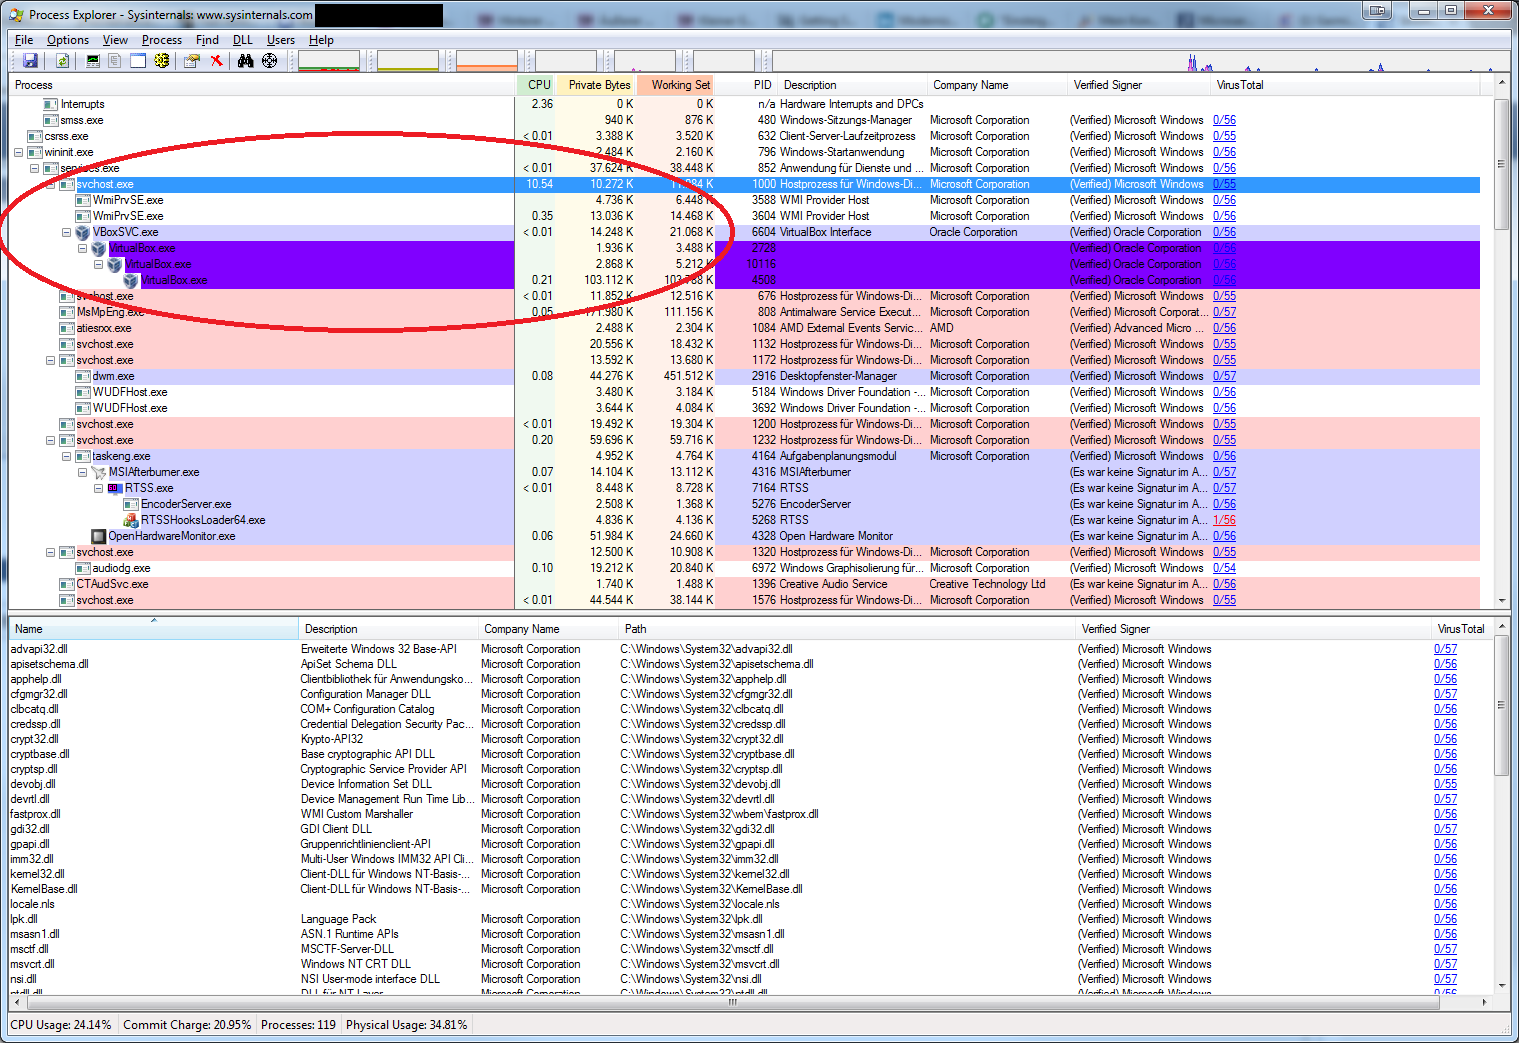
Task: Open the DLL menu
Action: pyautogui.click(x=243, y=40)
